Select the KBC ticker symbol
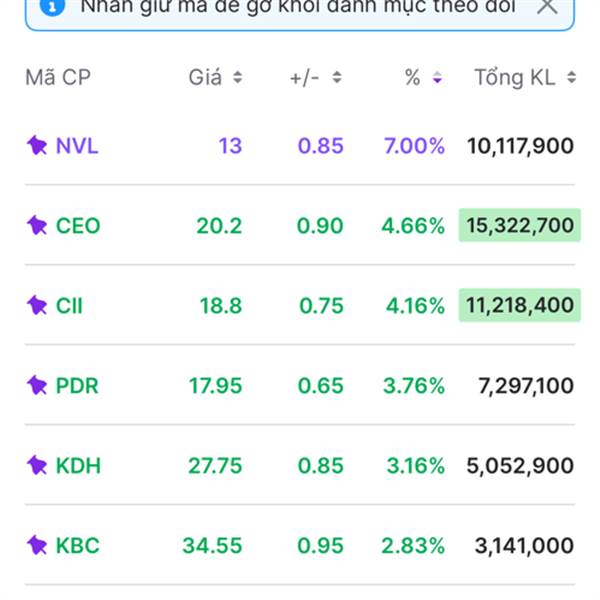This screenshot has height=600, width=600. (78, 546)
